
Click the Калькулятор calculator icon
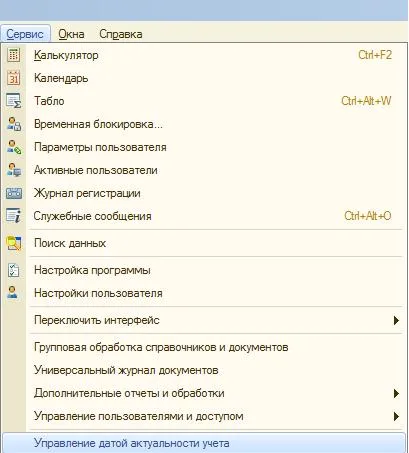14,55
